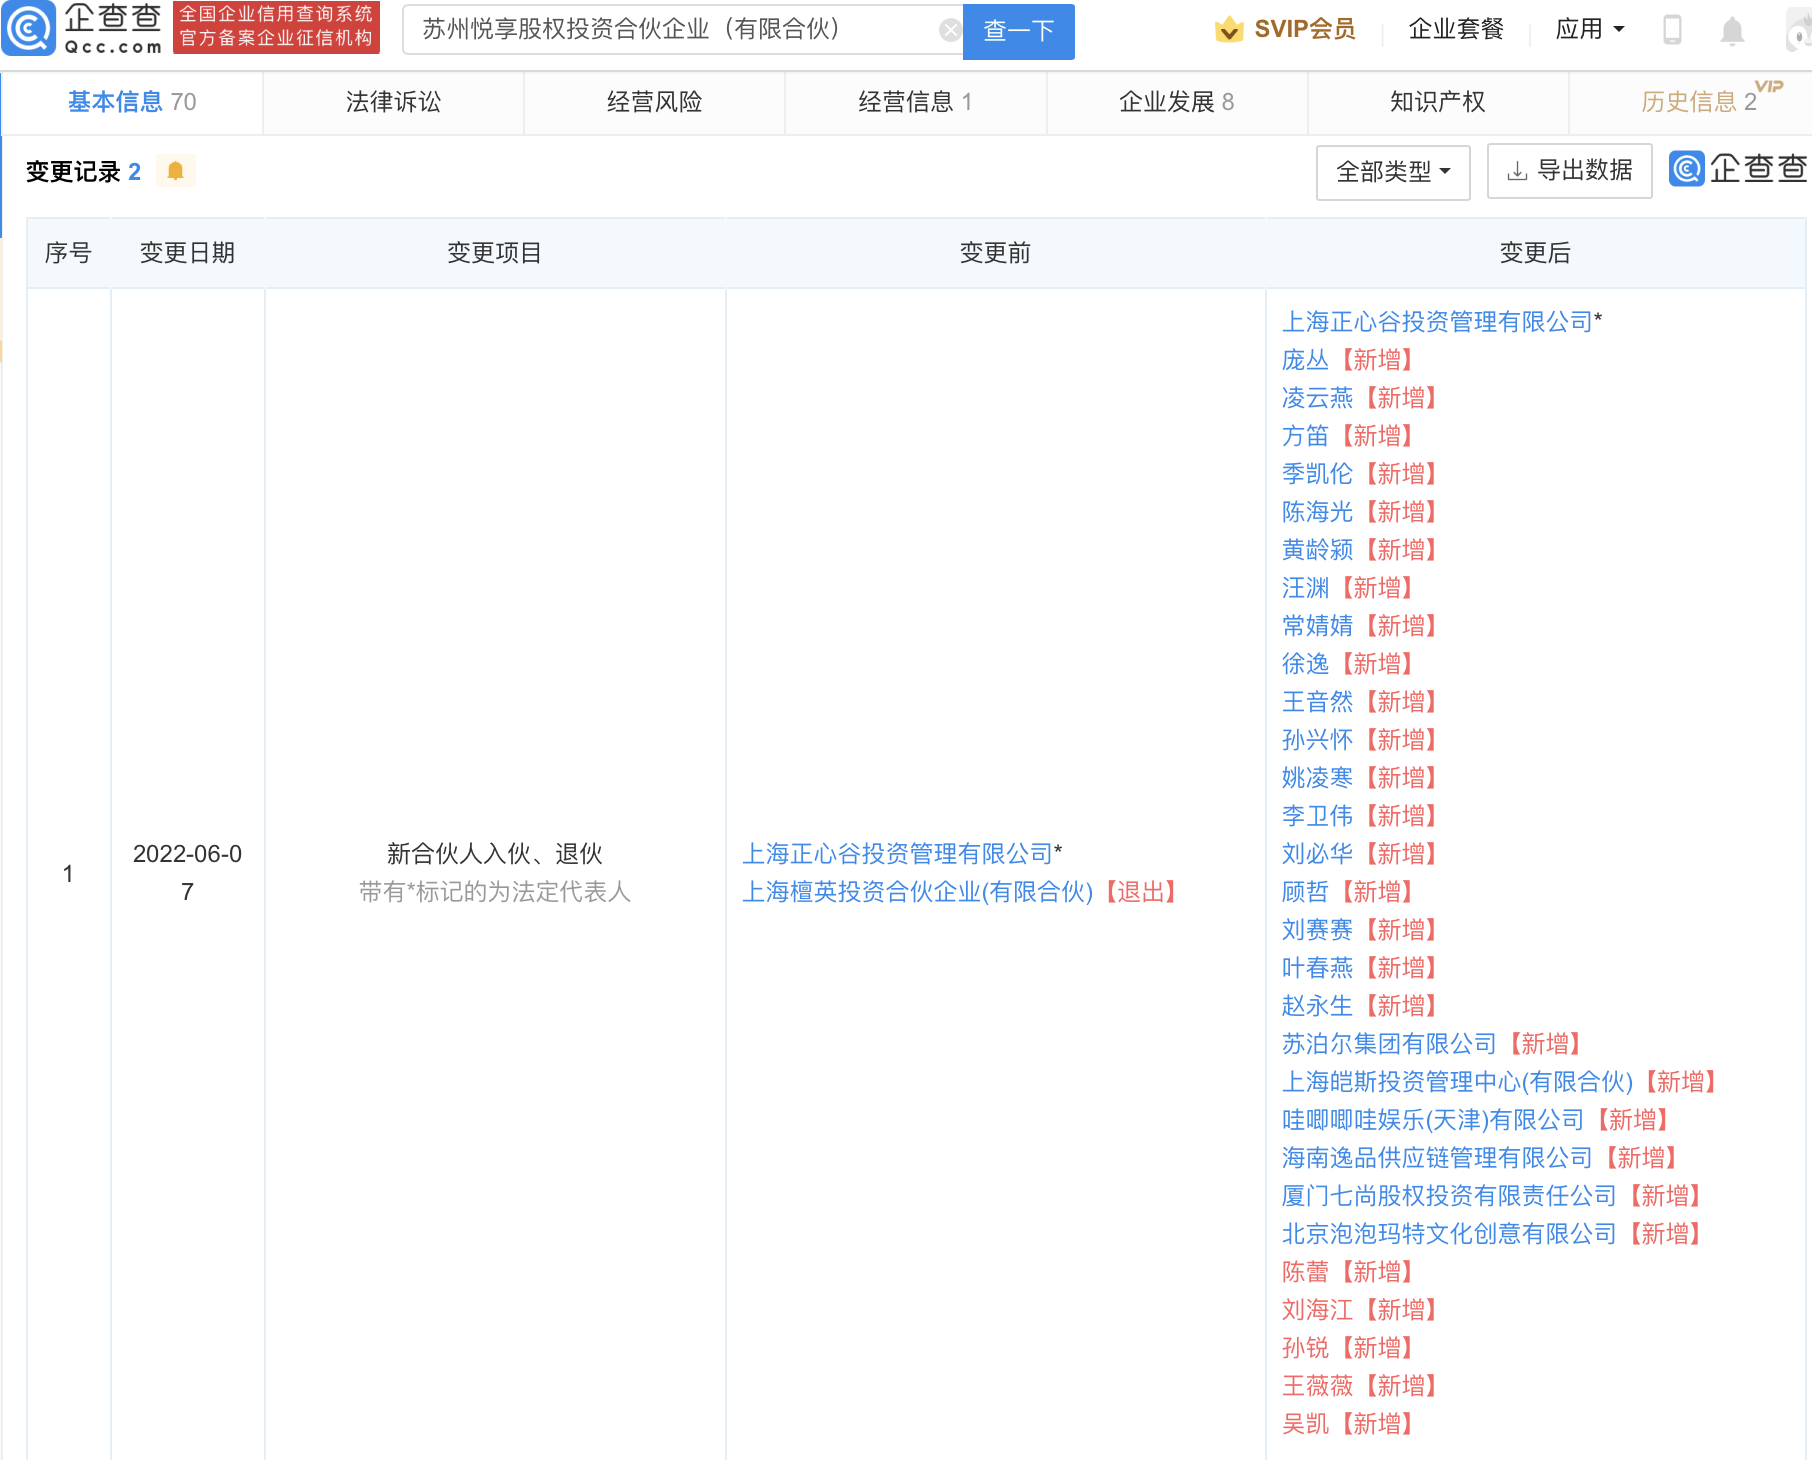Open 厦门七尚股权投资有限责任公司 link
The image size is (1812, 1460).
(x=1449, y=1196)
